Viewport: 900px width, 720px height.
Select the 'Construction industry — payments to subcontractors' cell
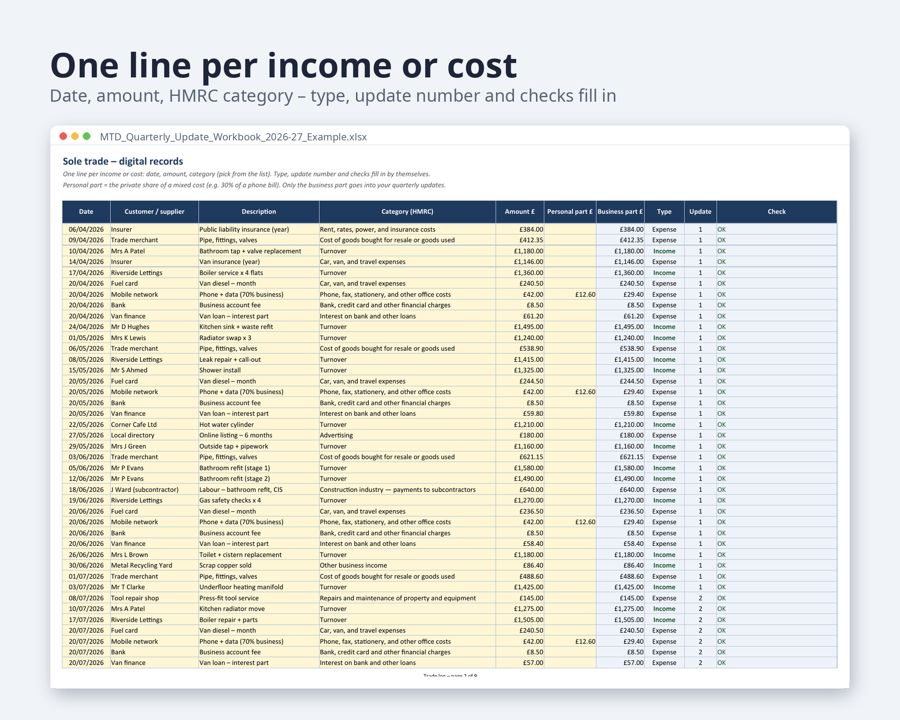click(x=408, y=490)
